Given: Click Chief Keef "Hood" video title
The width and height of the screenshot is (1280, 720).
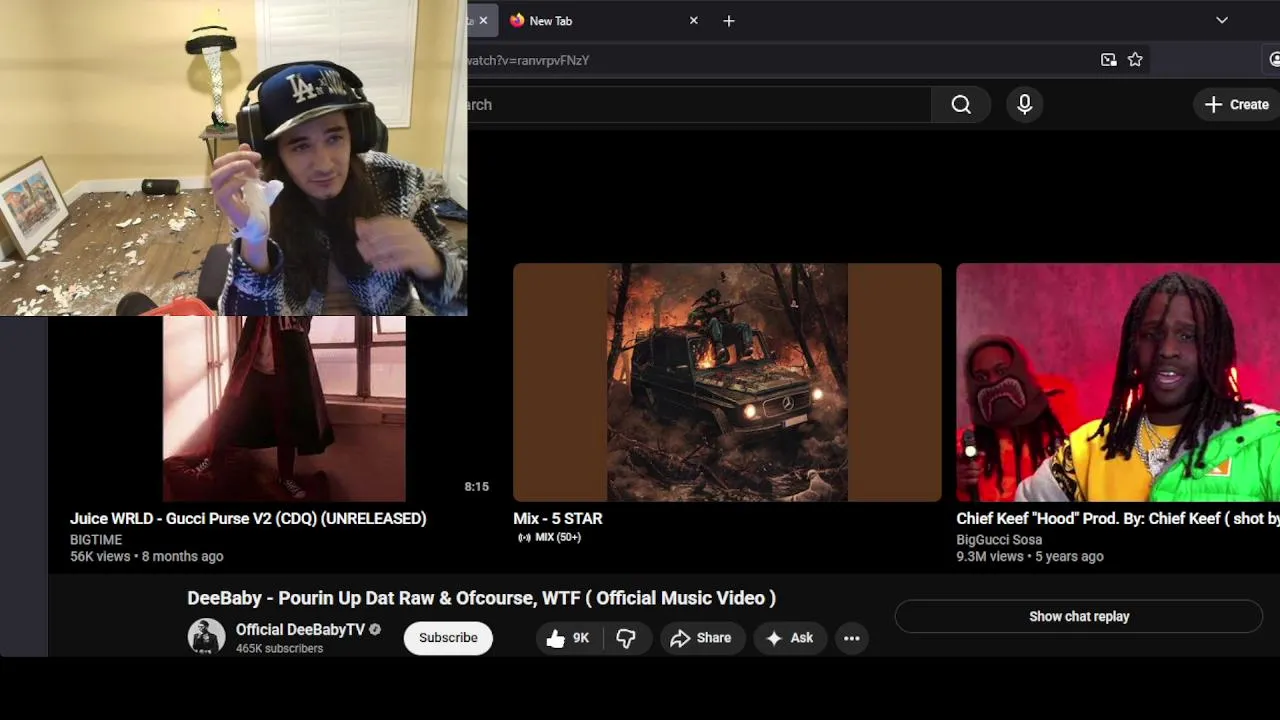Looking at the screenshot, I should tap(1118, 518).
